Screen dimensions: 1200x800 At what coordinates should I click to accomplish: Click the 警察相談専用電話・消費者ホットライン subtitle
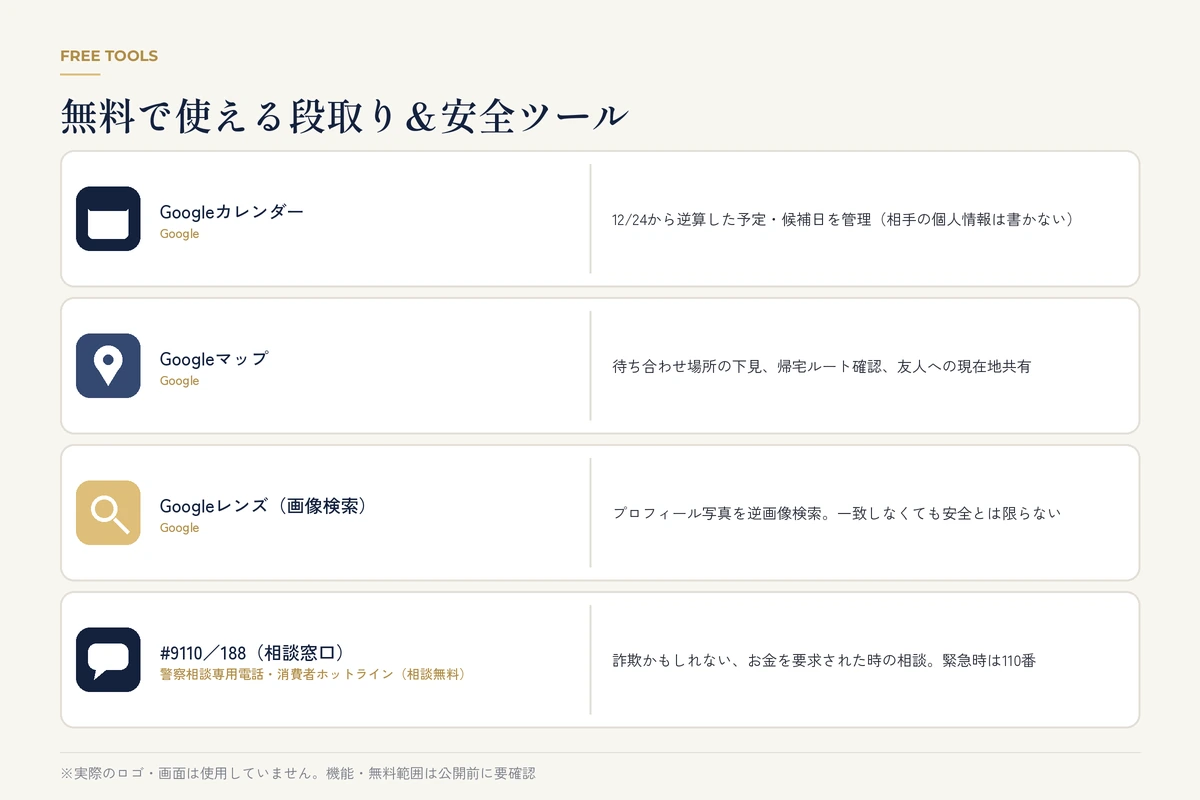click(313, 675)
